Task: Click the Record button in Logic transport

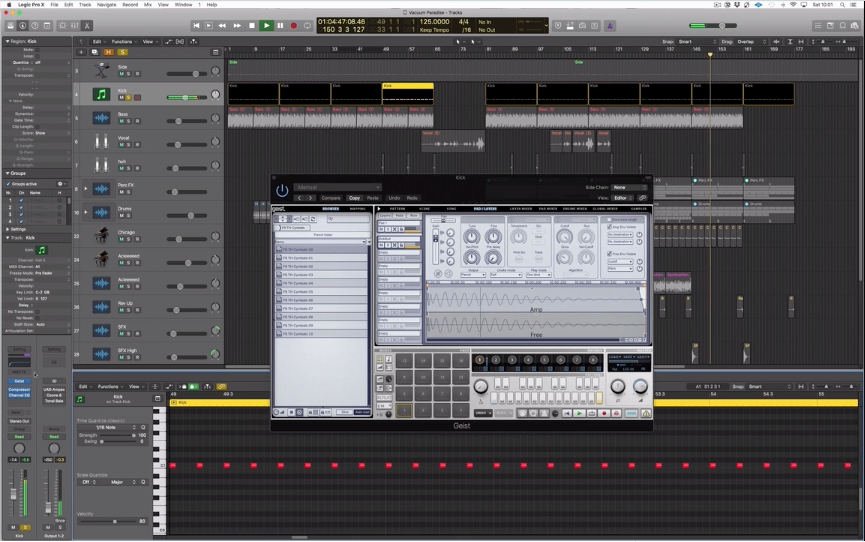Action: 294,25
